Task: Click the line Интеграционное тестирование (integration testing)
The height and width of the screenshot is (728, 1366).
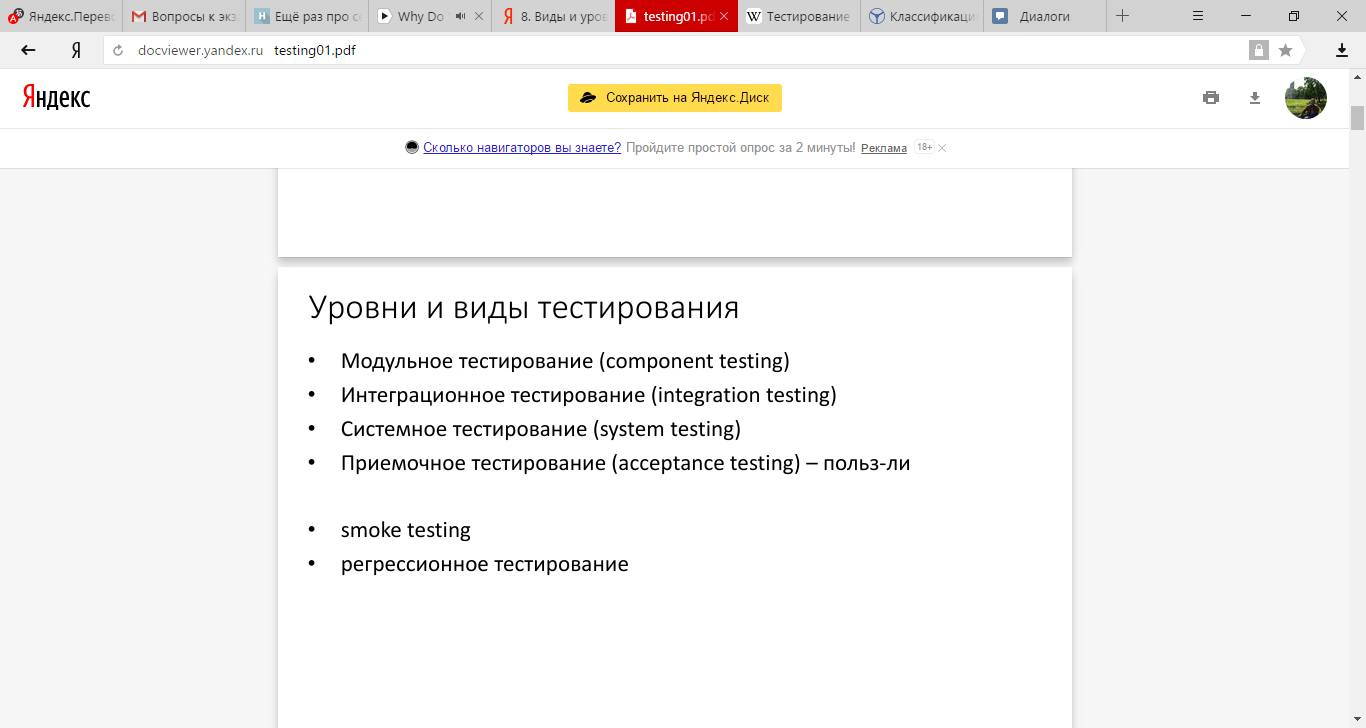Action: pyautogui.click(x=589, y=395)
